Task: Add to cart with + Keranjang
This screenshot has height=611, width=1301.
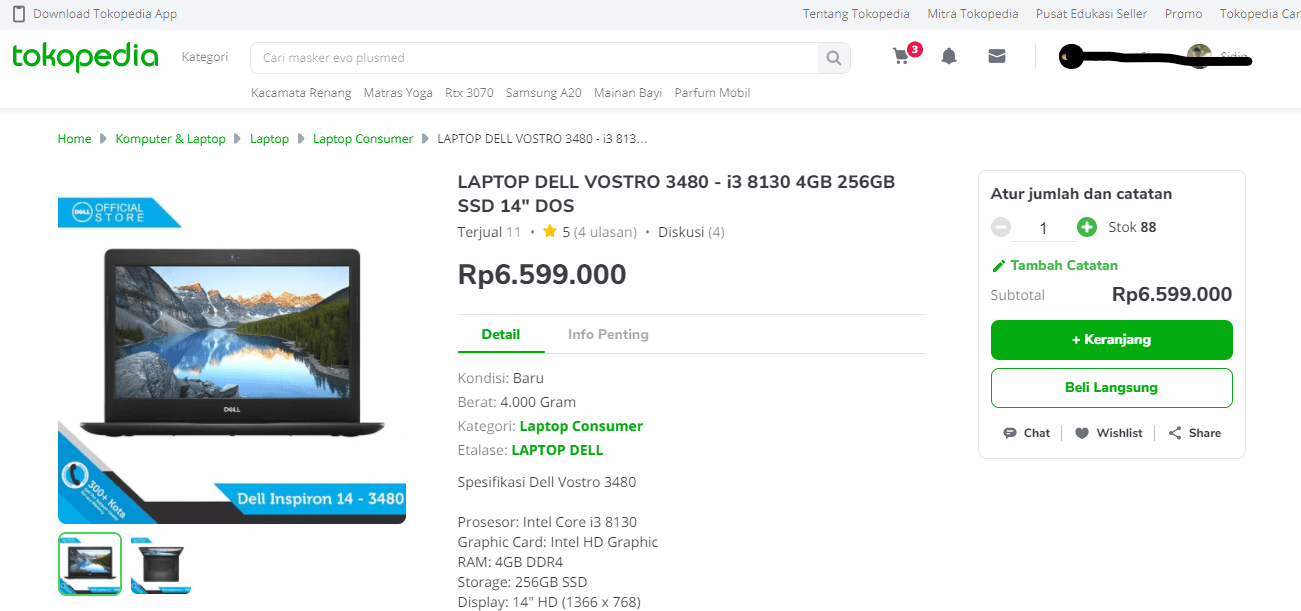Action: (x=1111, y=340)
